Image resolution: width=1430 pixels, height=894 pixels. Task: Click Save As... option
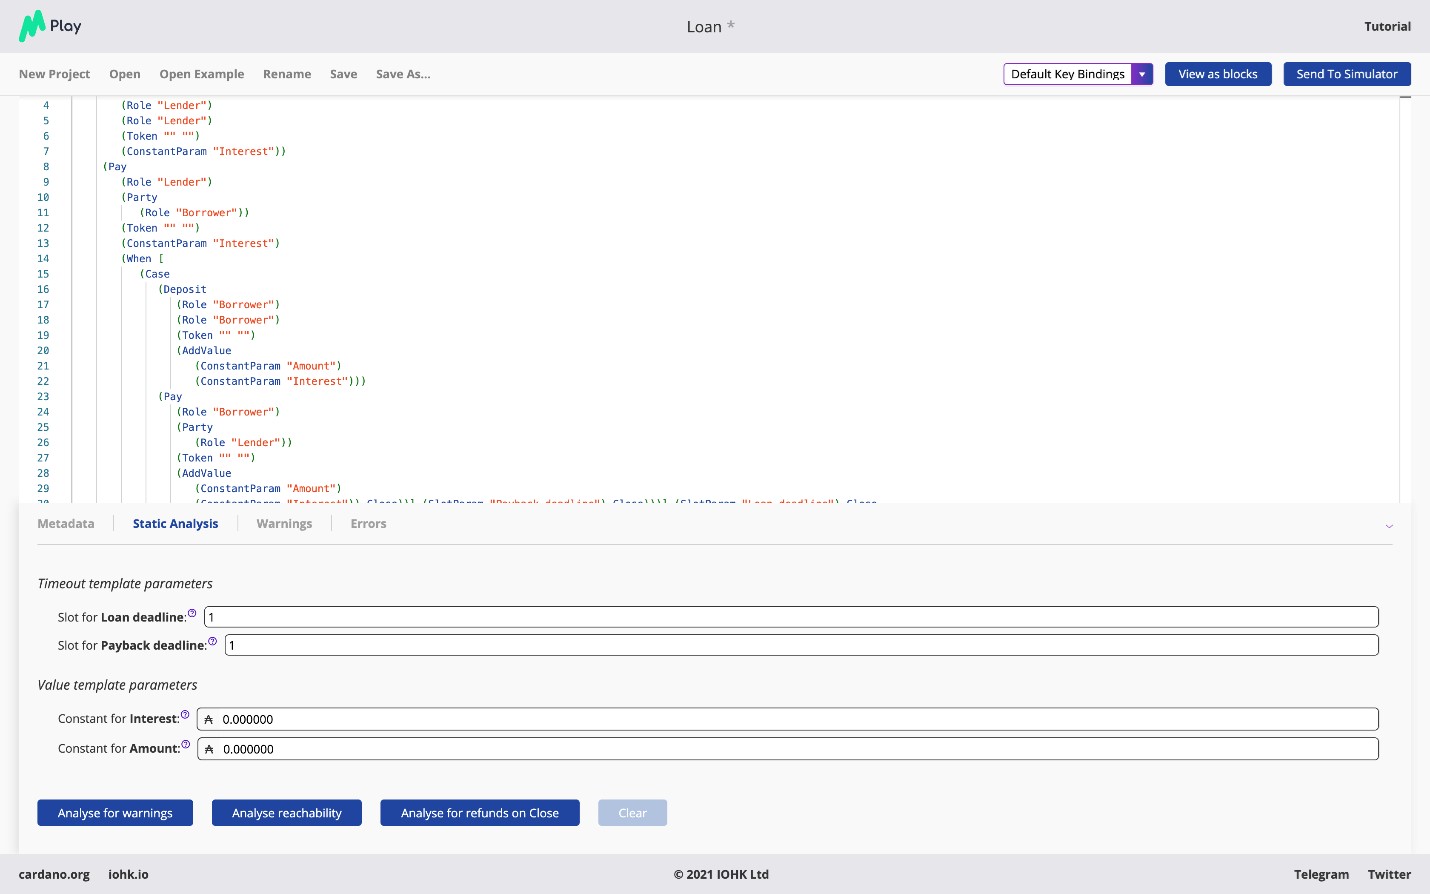click(403, 74)
